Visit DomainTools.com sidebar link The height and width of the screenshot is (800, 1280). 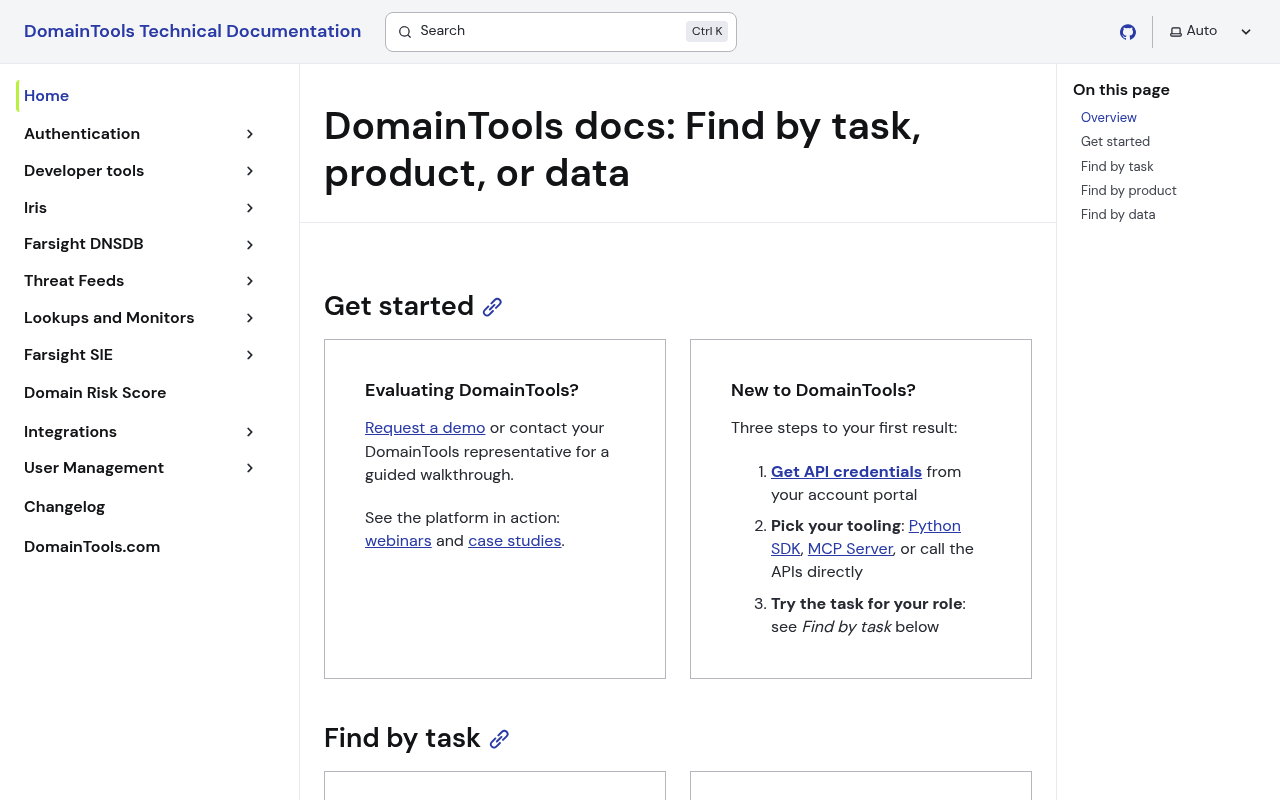(x=92, y=547)
